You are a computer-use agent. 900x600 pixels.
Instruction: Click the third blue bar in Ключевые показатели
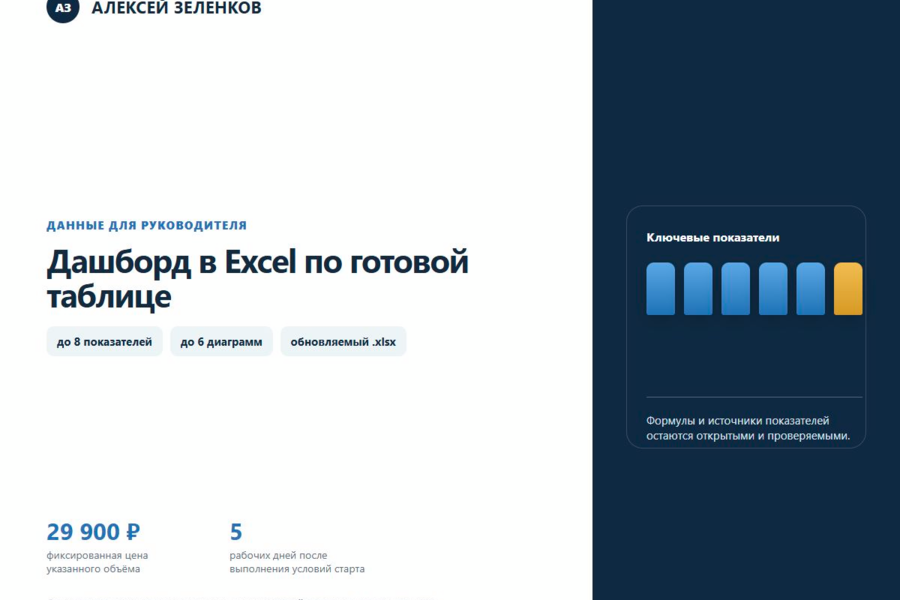735,289
